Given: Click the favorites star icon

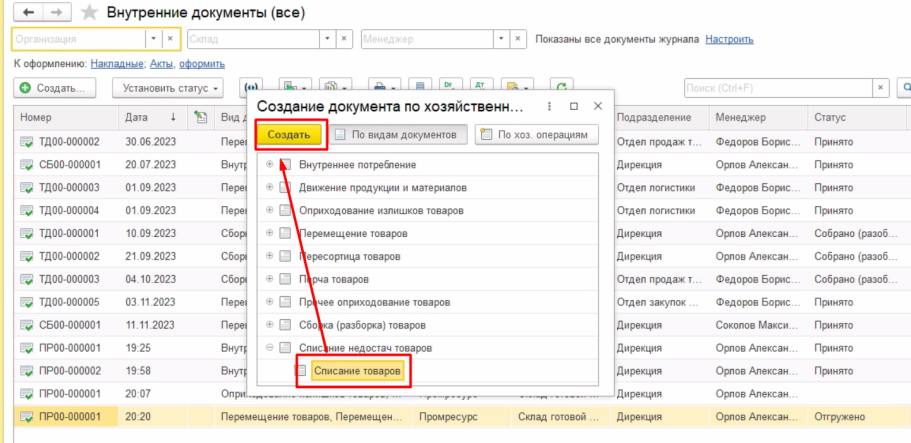Looking at the screenshot, I should click(x=89, y=13).
